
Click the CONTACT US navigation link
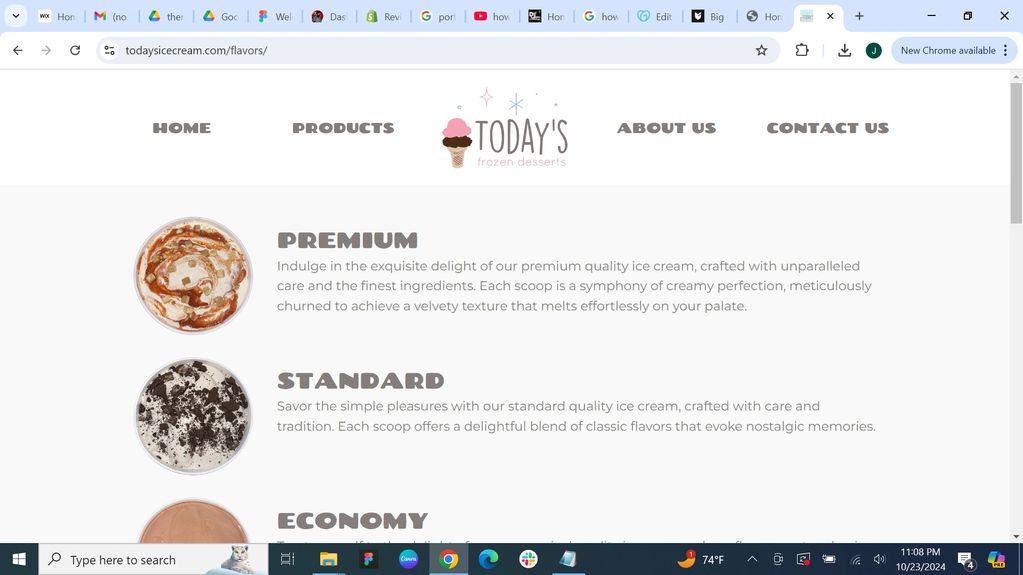(827, 128)
